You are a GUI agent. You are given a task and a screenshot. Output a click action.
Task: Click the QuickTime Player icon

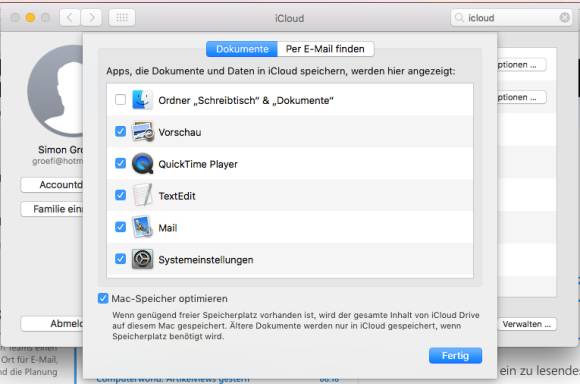click(x=142, y=164)
